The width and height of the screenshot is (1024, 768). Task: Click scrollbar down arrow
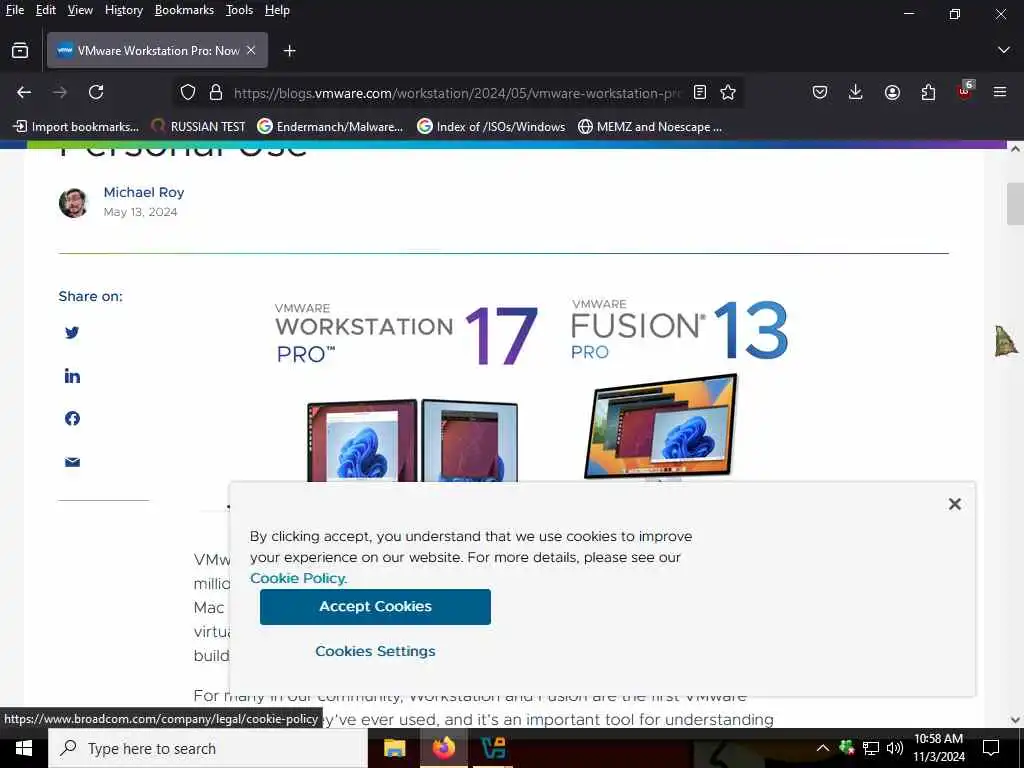(1015, 720)
